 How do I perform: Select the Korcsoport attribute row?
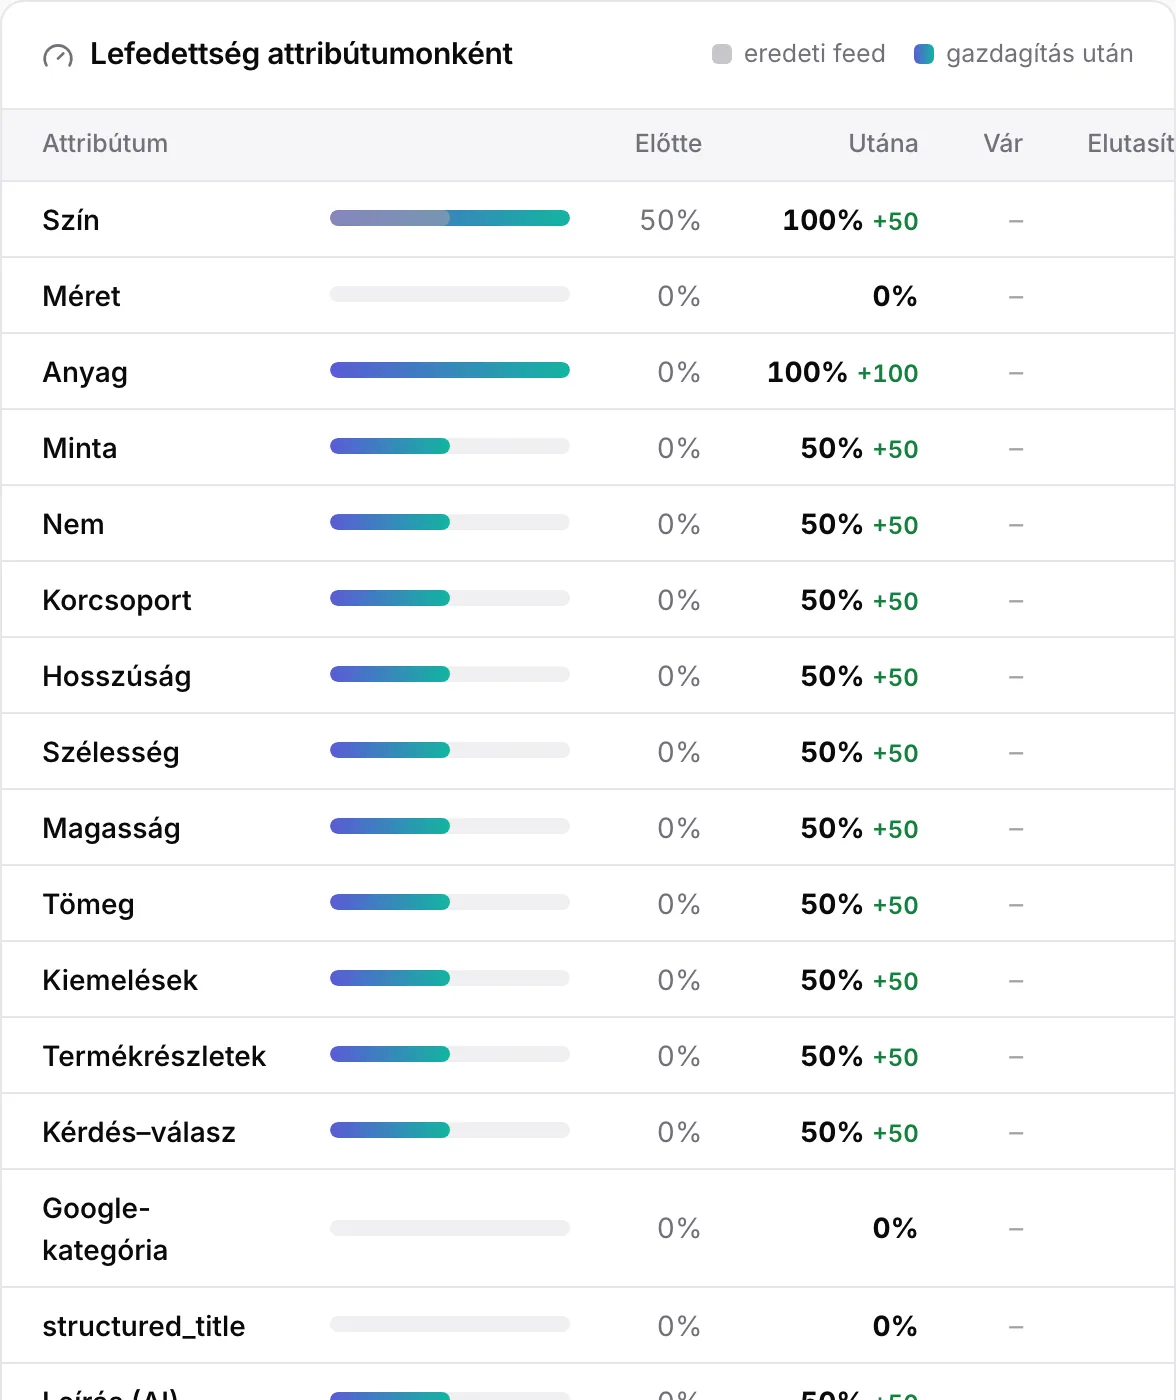[588, 600]
